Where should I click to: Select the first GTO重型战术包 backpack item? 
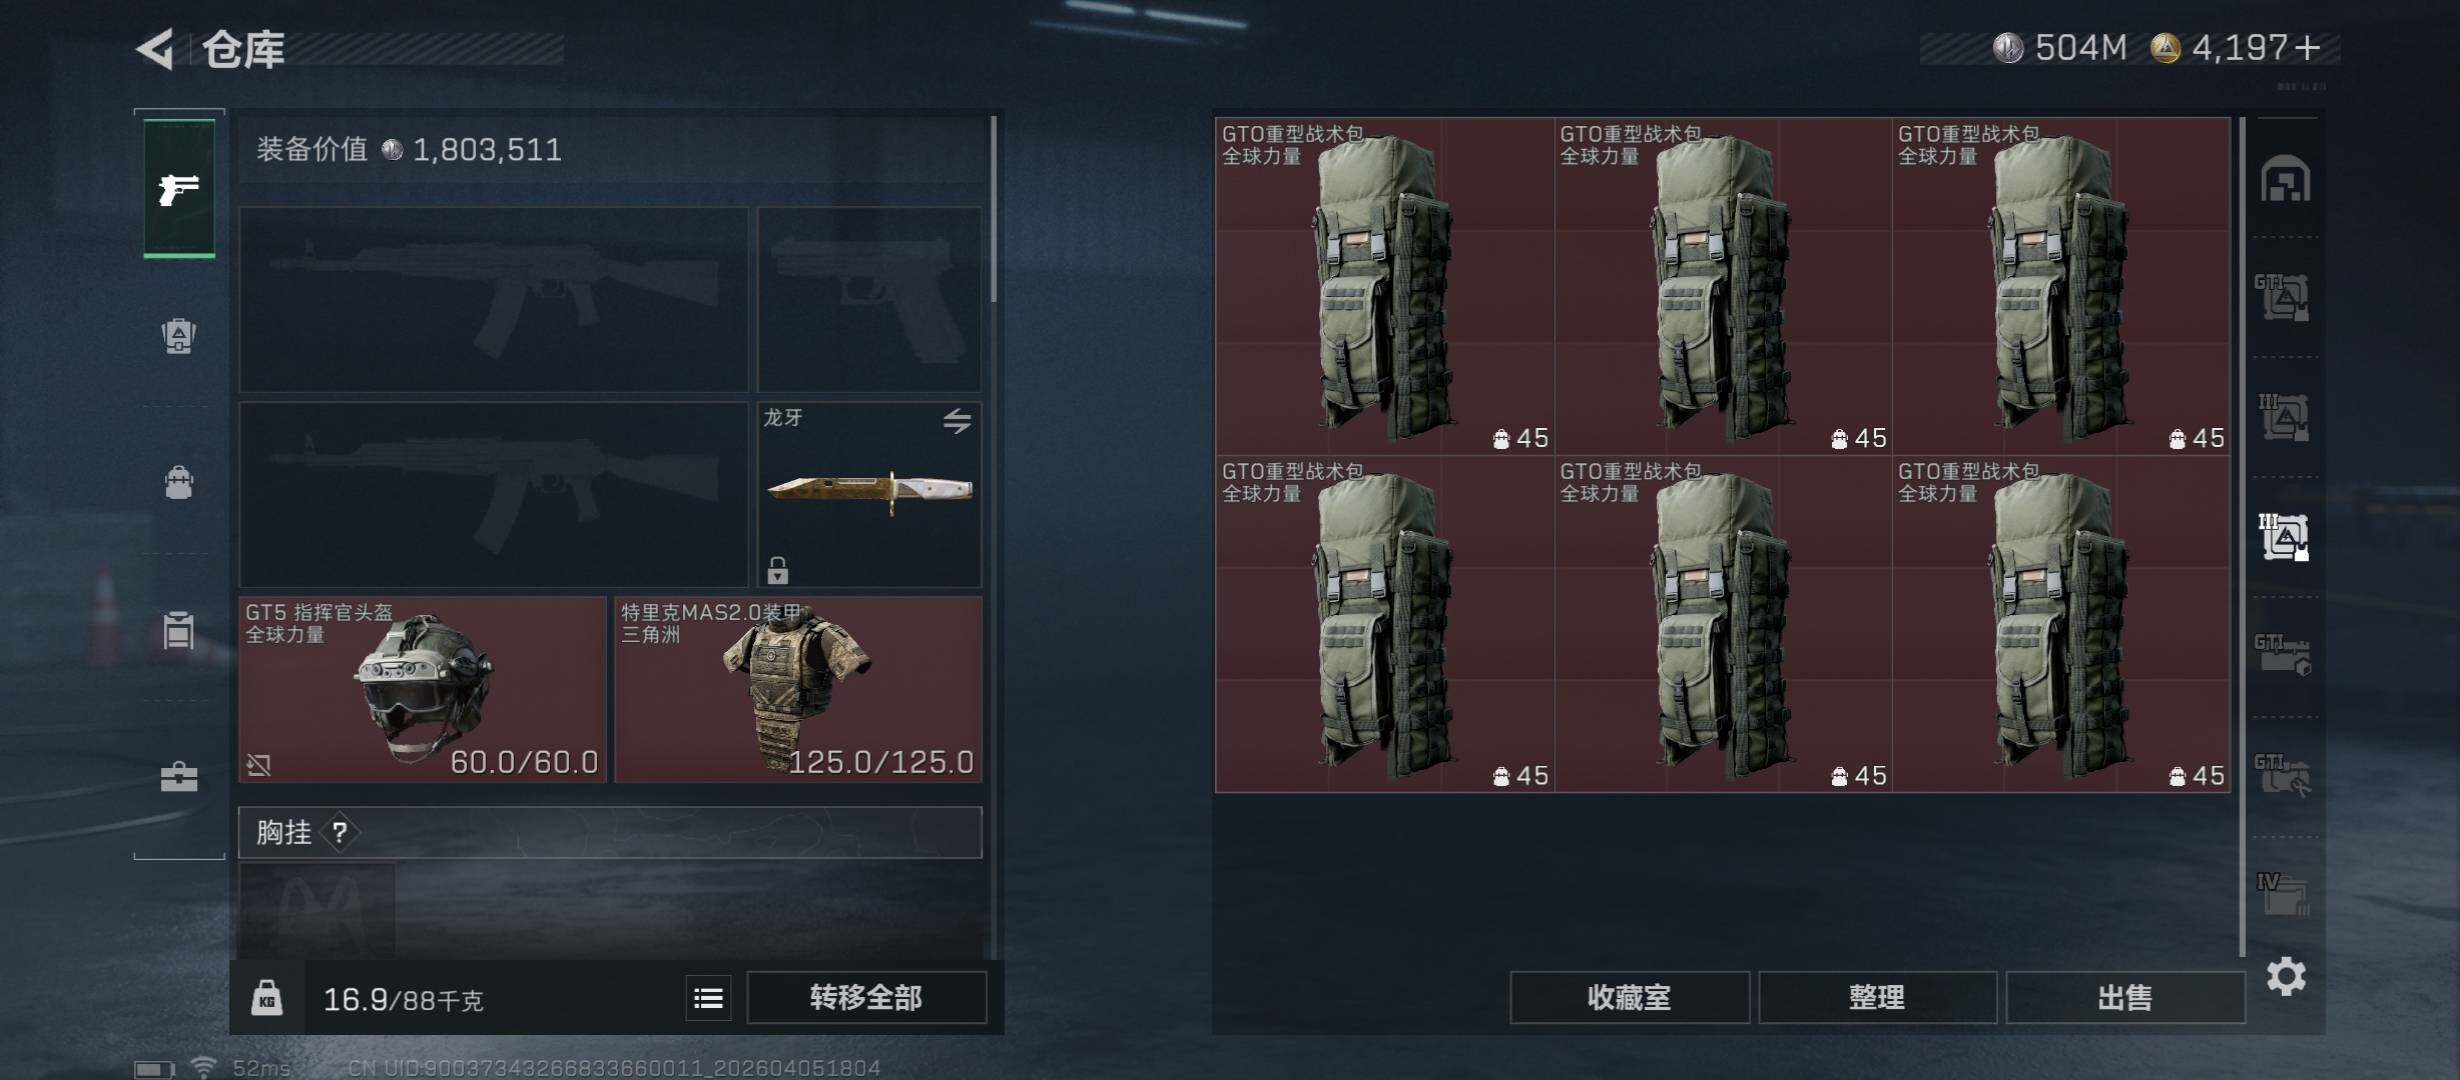[x=1385, y=286]
